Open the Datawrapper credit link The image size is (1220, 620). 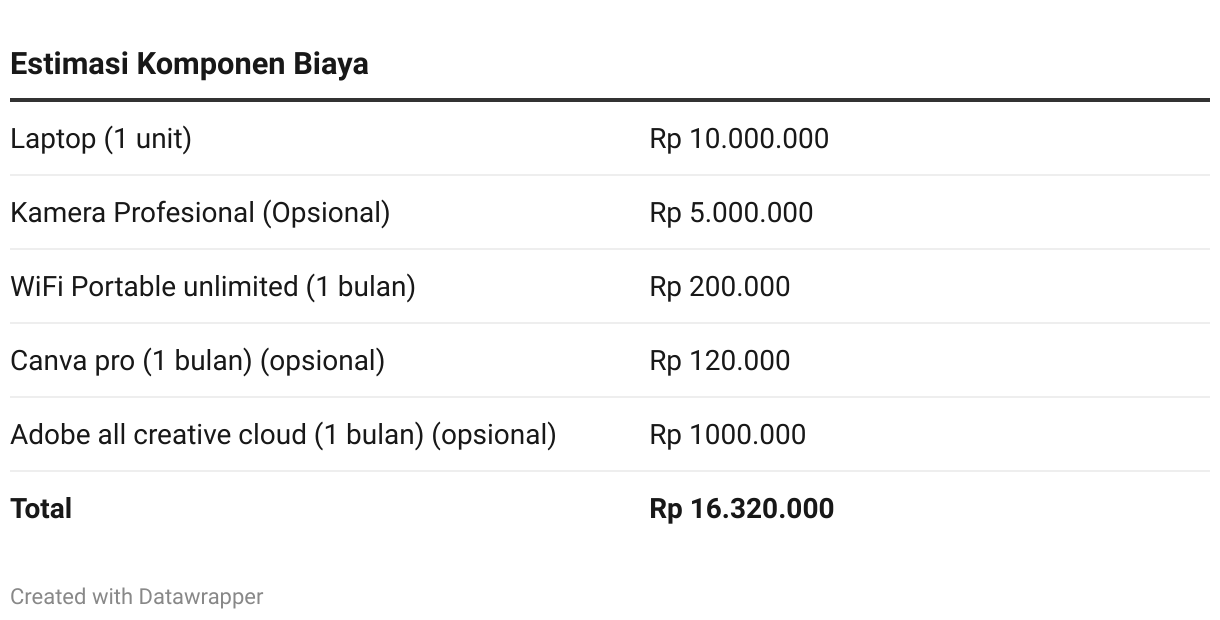pyautogui.click(x=201, y=597)
